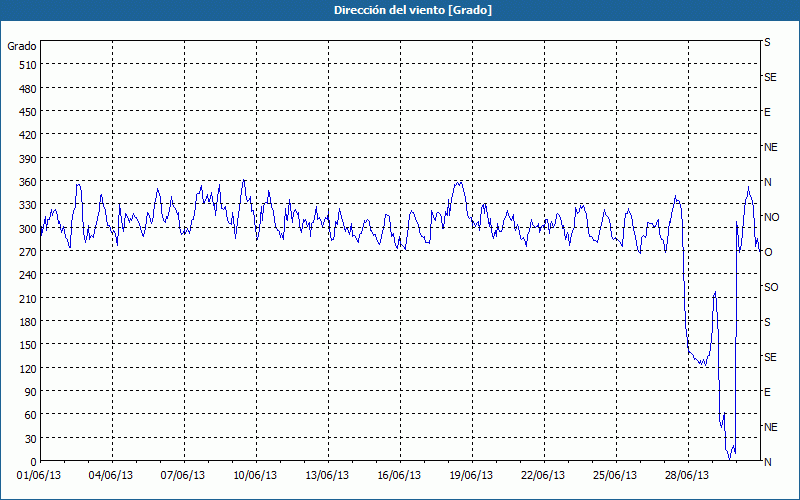Select the 'Grado' axis unit label
Viewport: 800px width, 500px height.
pyautogui.click(x=22, y=46)
